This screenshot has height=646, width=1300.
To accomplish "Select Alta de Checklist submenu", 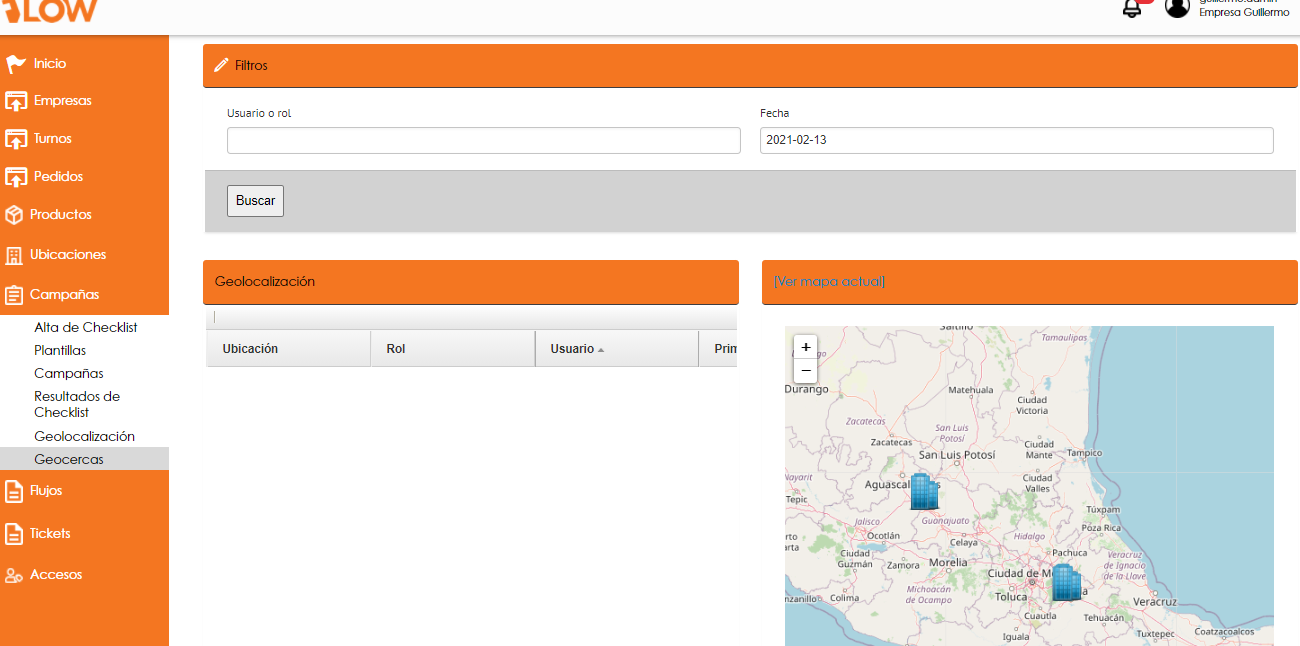I will pos(86,328).
